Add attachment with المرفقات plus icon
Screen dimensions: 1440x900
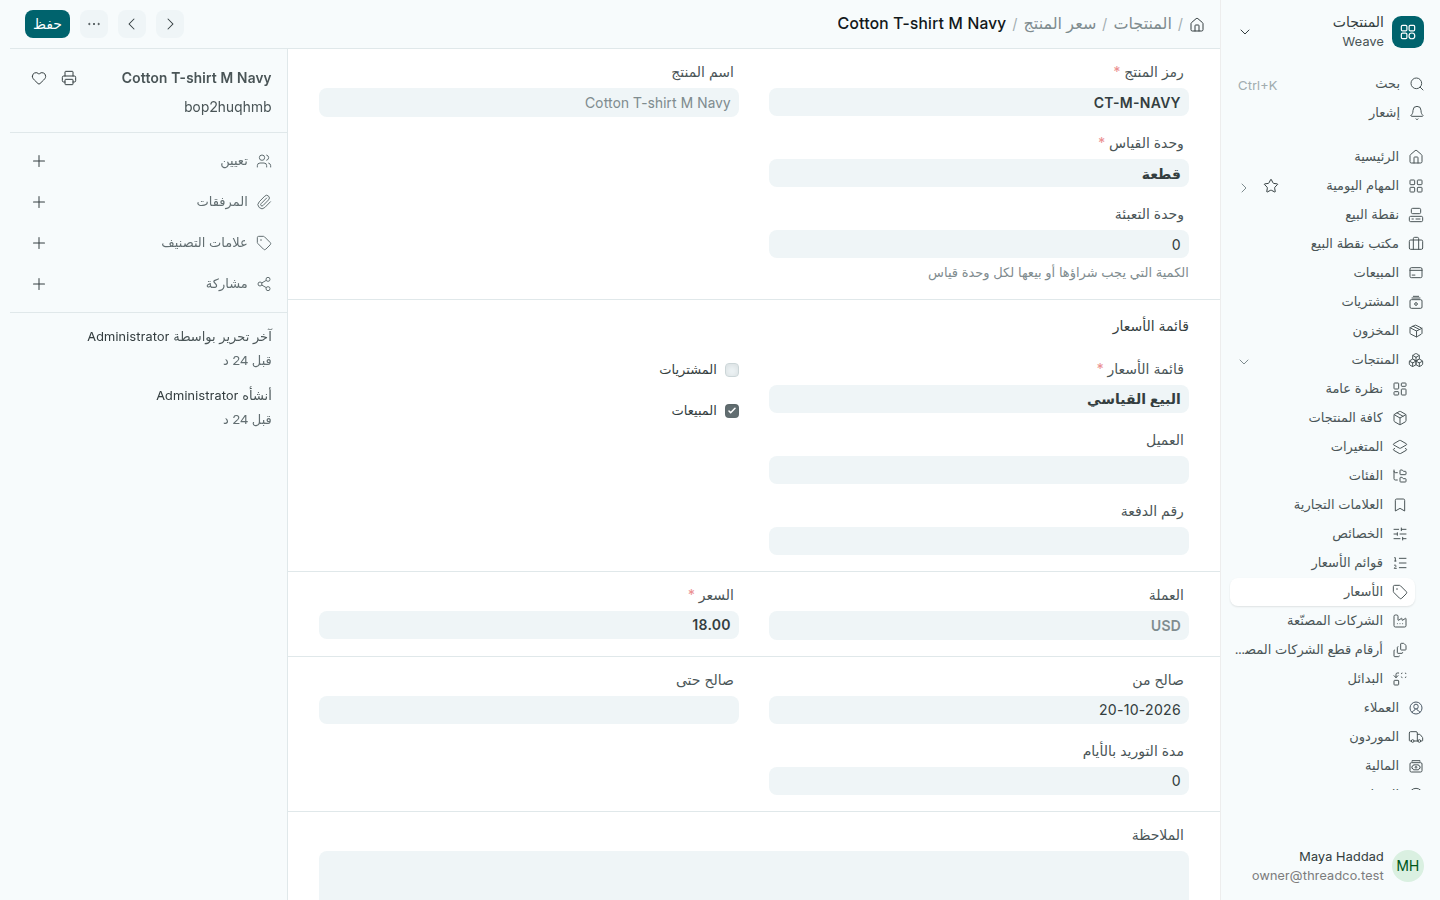(39, 202)
